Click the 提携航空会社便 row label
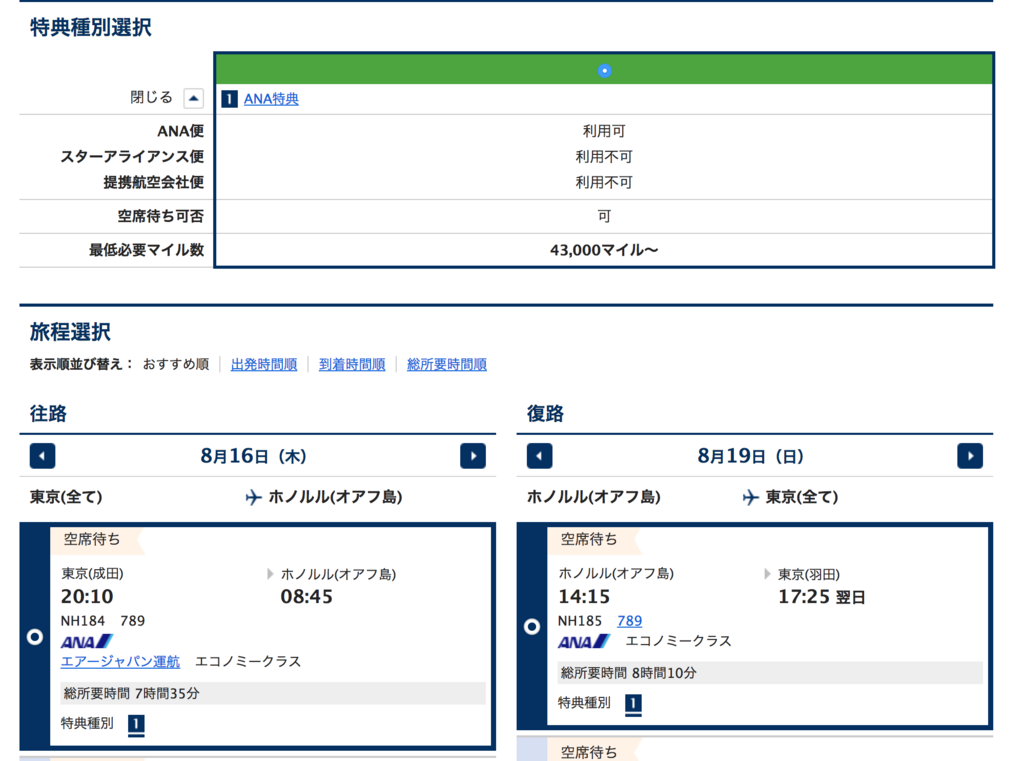 coord(153,182)
